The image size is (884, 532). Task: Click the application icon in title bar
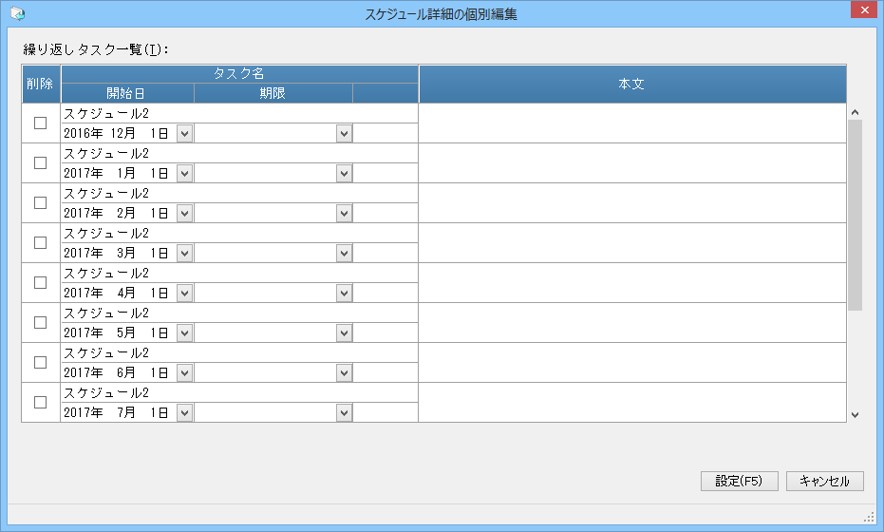click(x=17, y=14)
